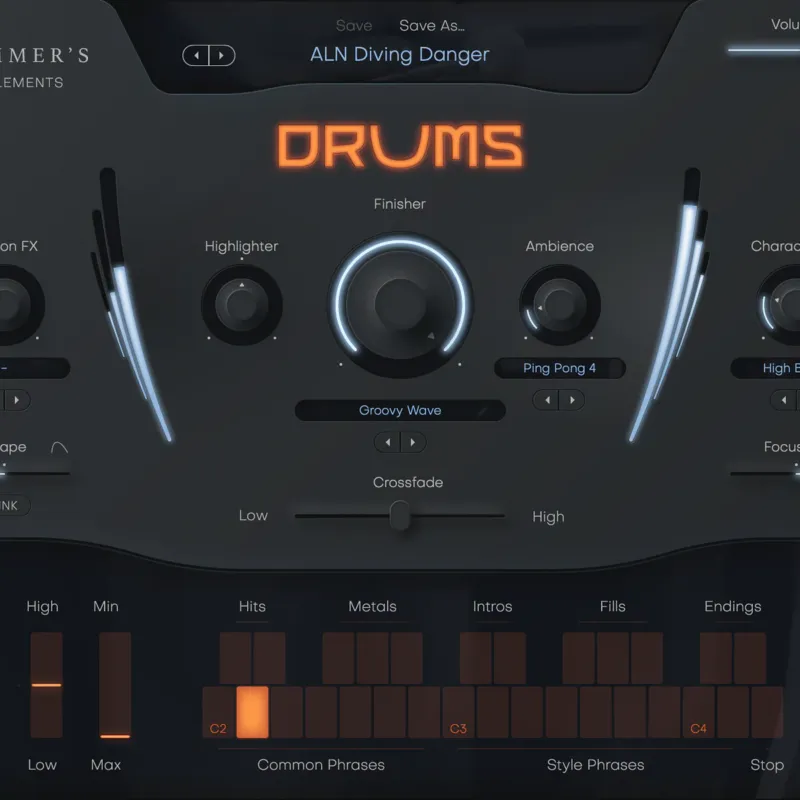Trigger the C4 key pad
The height and width of the screenshot is (800, 800).
click(699, 712)
